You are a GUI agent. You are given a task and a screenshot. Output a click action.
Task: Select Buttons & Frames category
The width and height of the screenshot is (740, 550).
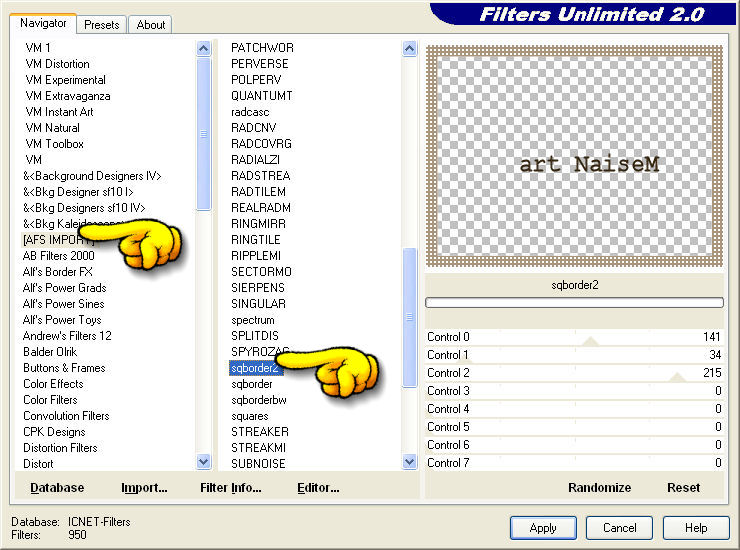[64, 368]
